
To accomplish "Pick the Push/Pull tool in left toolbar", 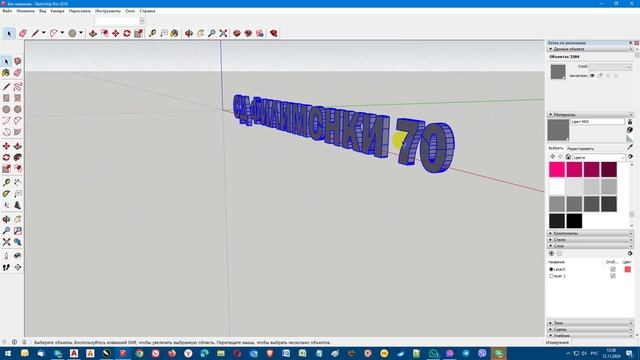I will [18, 146].
